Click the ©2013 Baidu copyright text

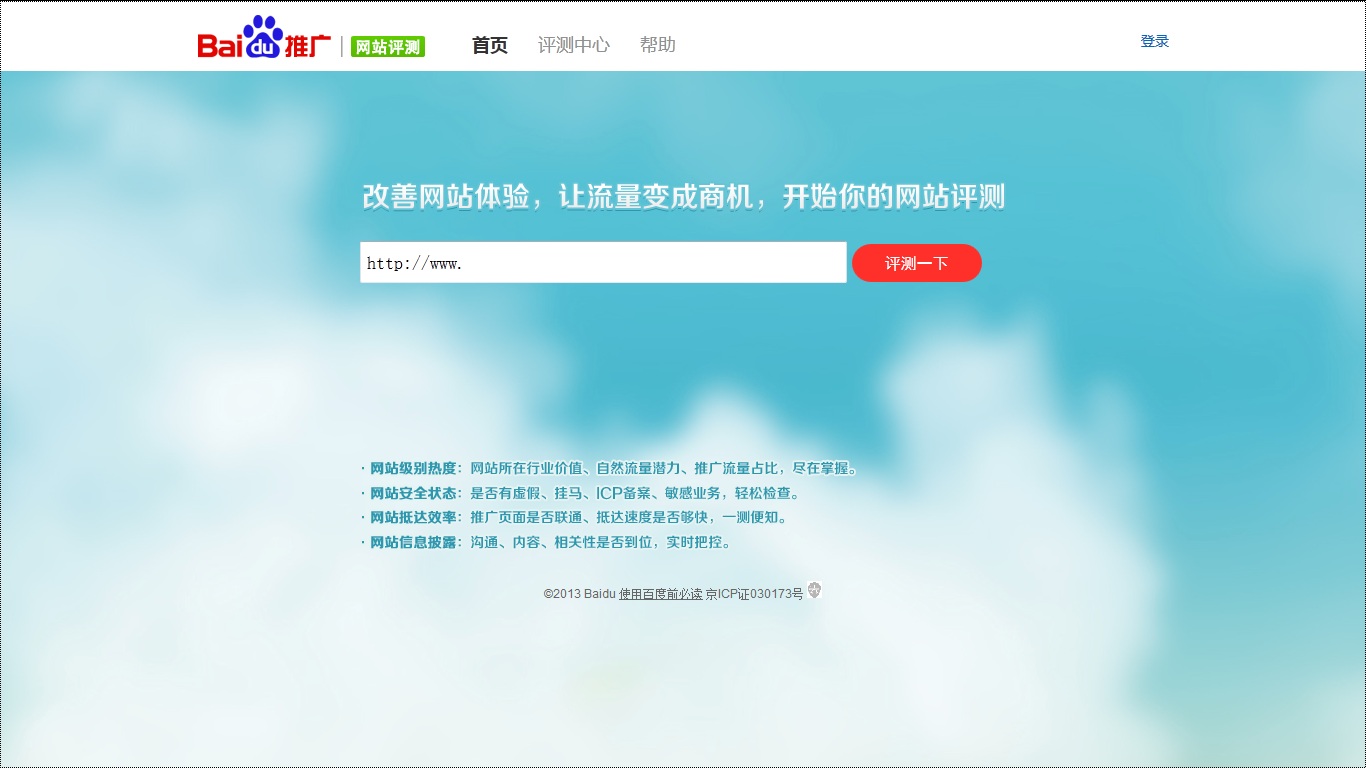(x=580, y=594)
